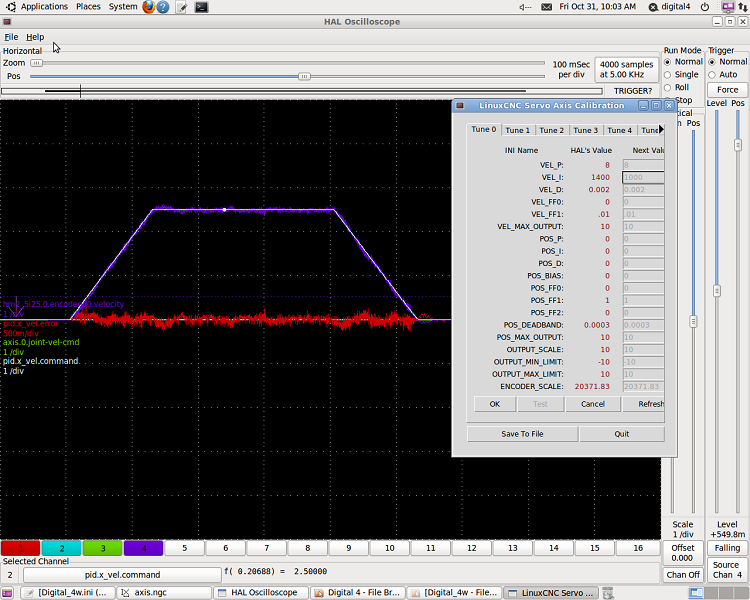Turn the selected channel off

(683, 575)
